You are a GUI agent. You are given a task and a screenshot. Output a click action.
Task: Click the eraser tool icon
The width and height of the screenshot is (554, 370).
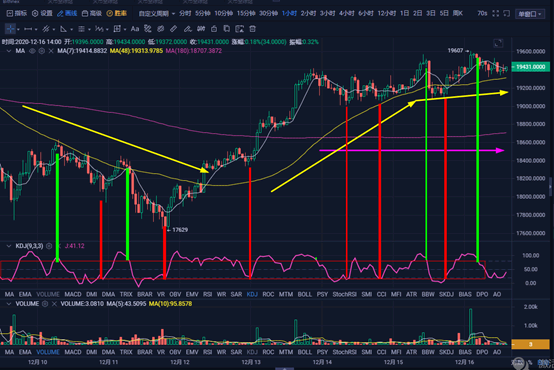tap(187, 29)
